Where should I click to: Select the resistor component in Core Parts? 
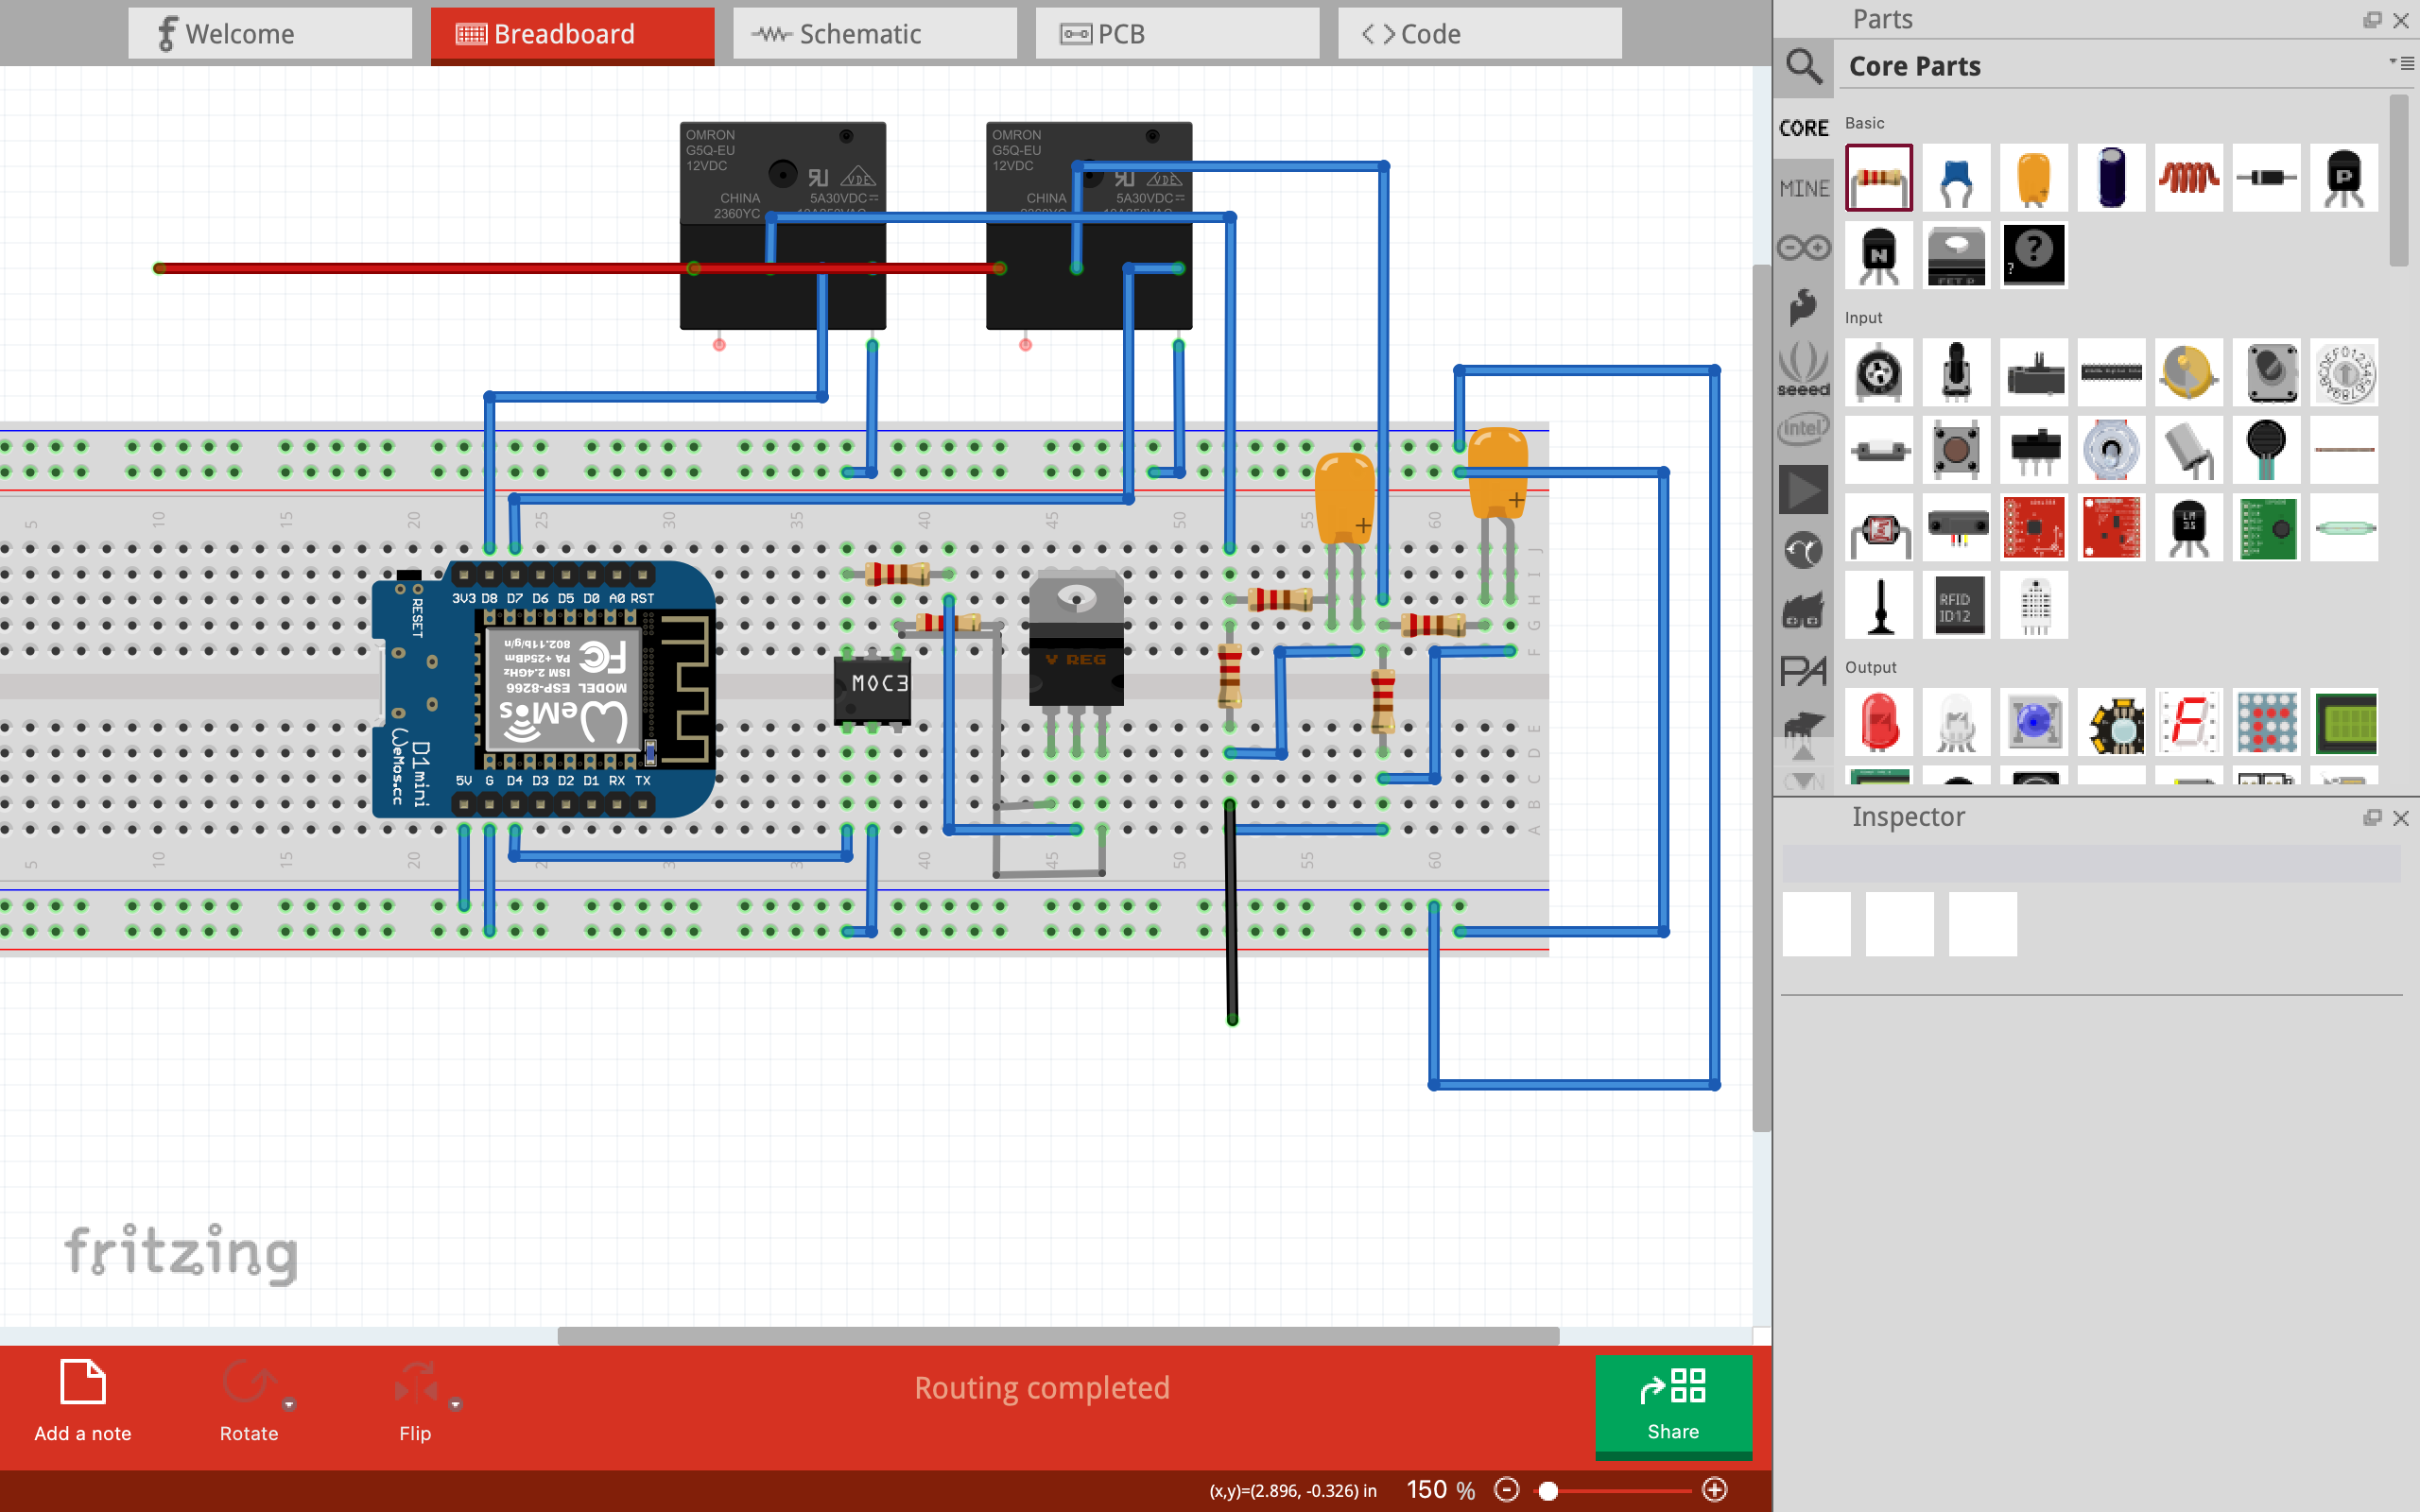point(1880,174)
